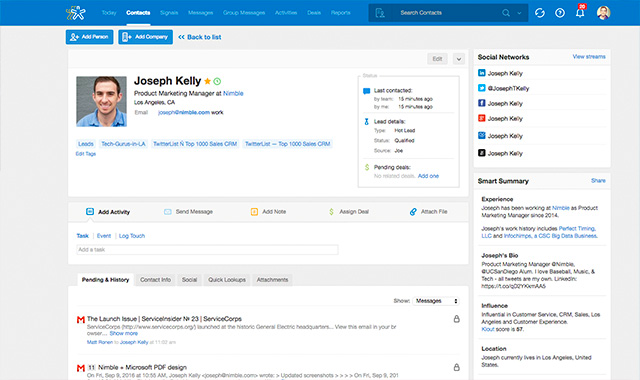
Task: Click the sync refresh icon in header
Action: (540, 13)
